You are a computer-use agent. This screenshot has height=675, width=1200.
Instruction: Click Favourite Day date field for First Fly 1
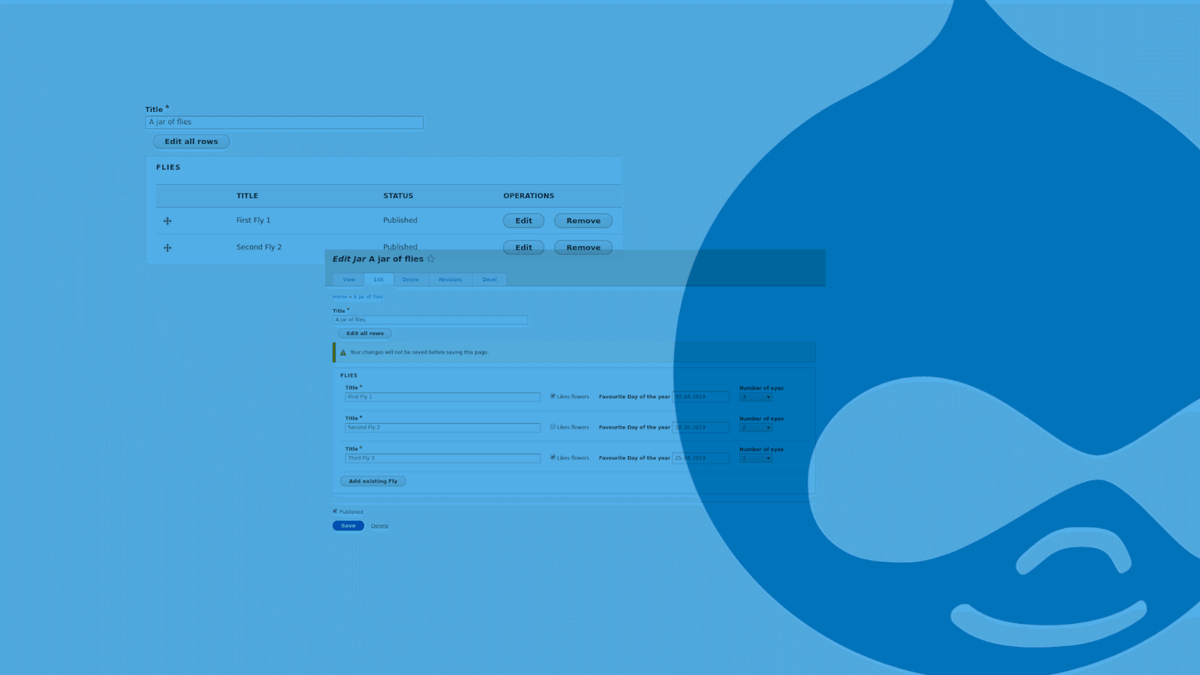click(x=701, y=397)
